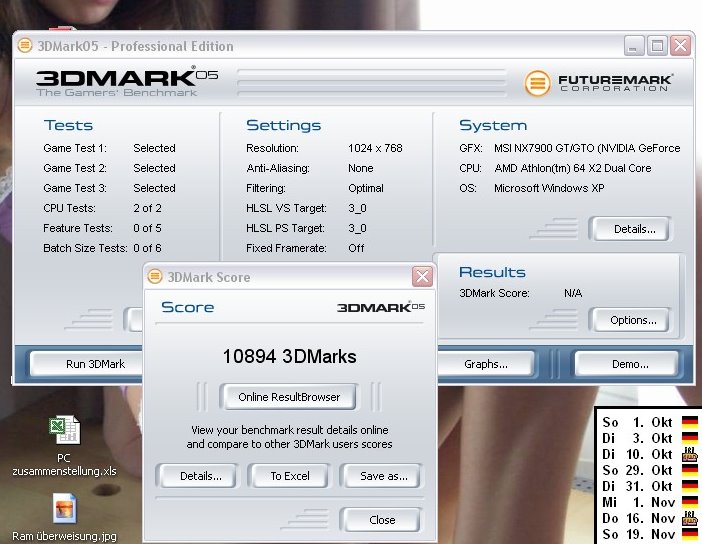
Task: Click GFX value MSI NX7900 GT/GTO
Action: pos(587,148)
